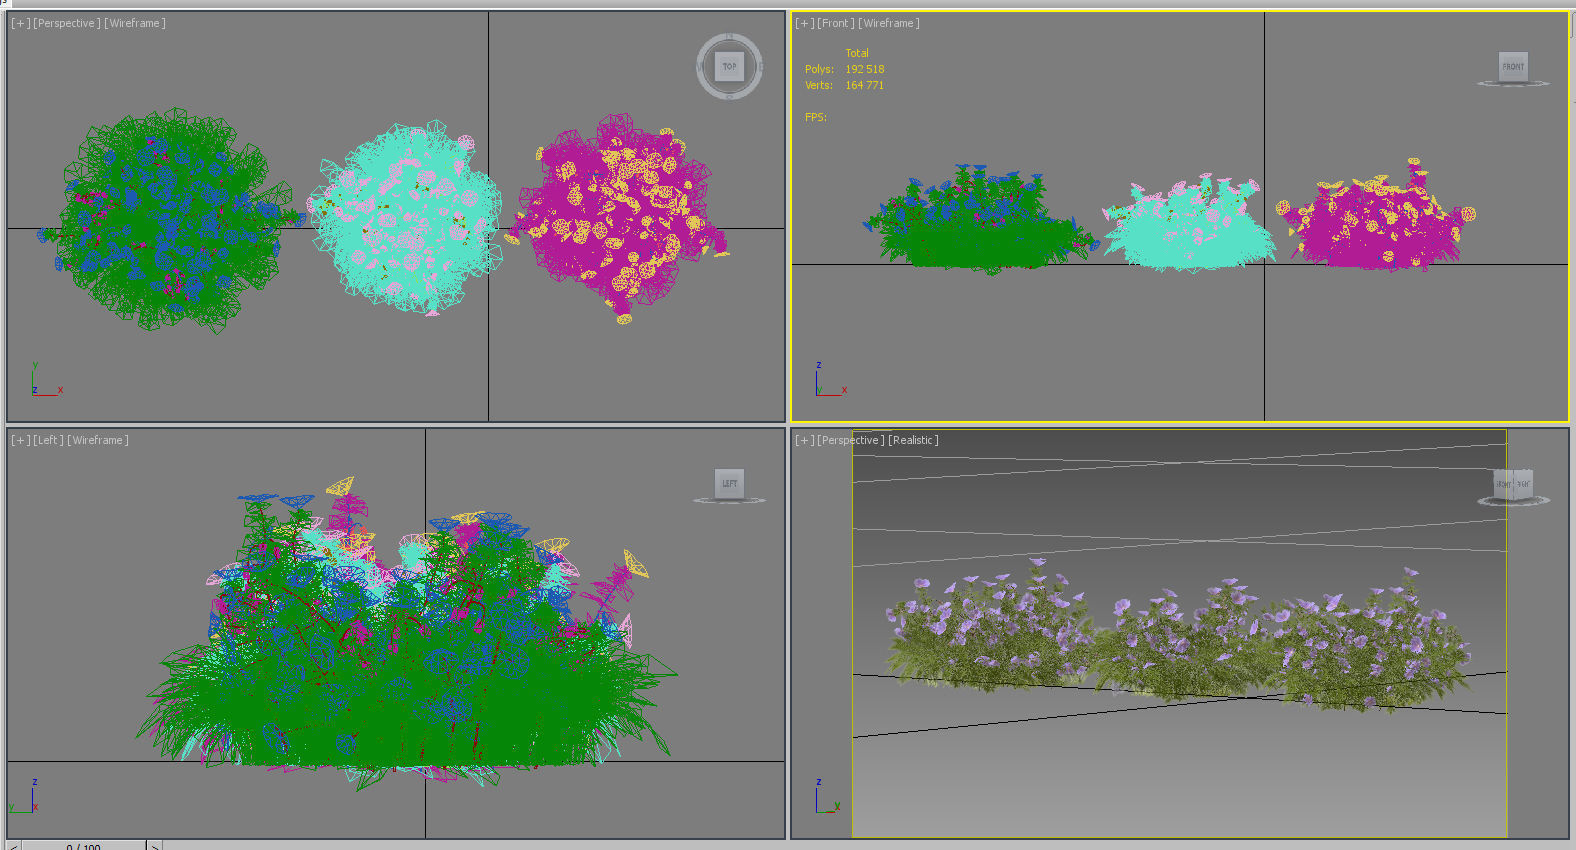Open the [Perspective] menu of the Realistic viewport
Image resolution: width=1576 pixels, height=850 pixels.
tap(851, 440)
